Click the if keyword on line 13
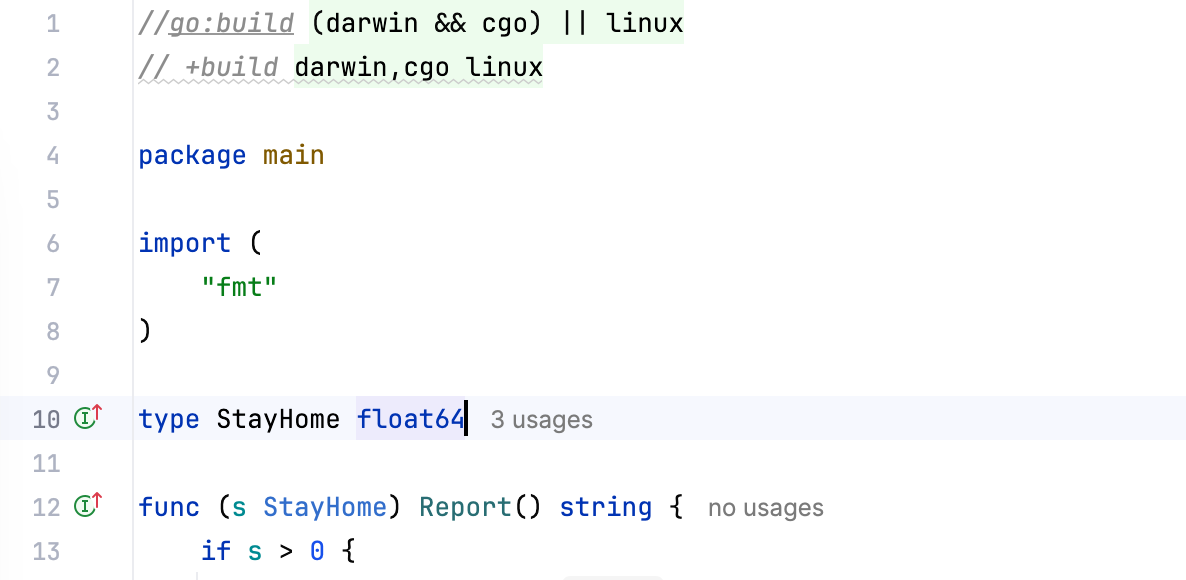Screen dimensions: 1186x580 pyautogui.click(x=215, y=551)
